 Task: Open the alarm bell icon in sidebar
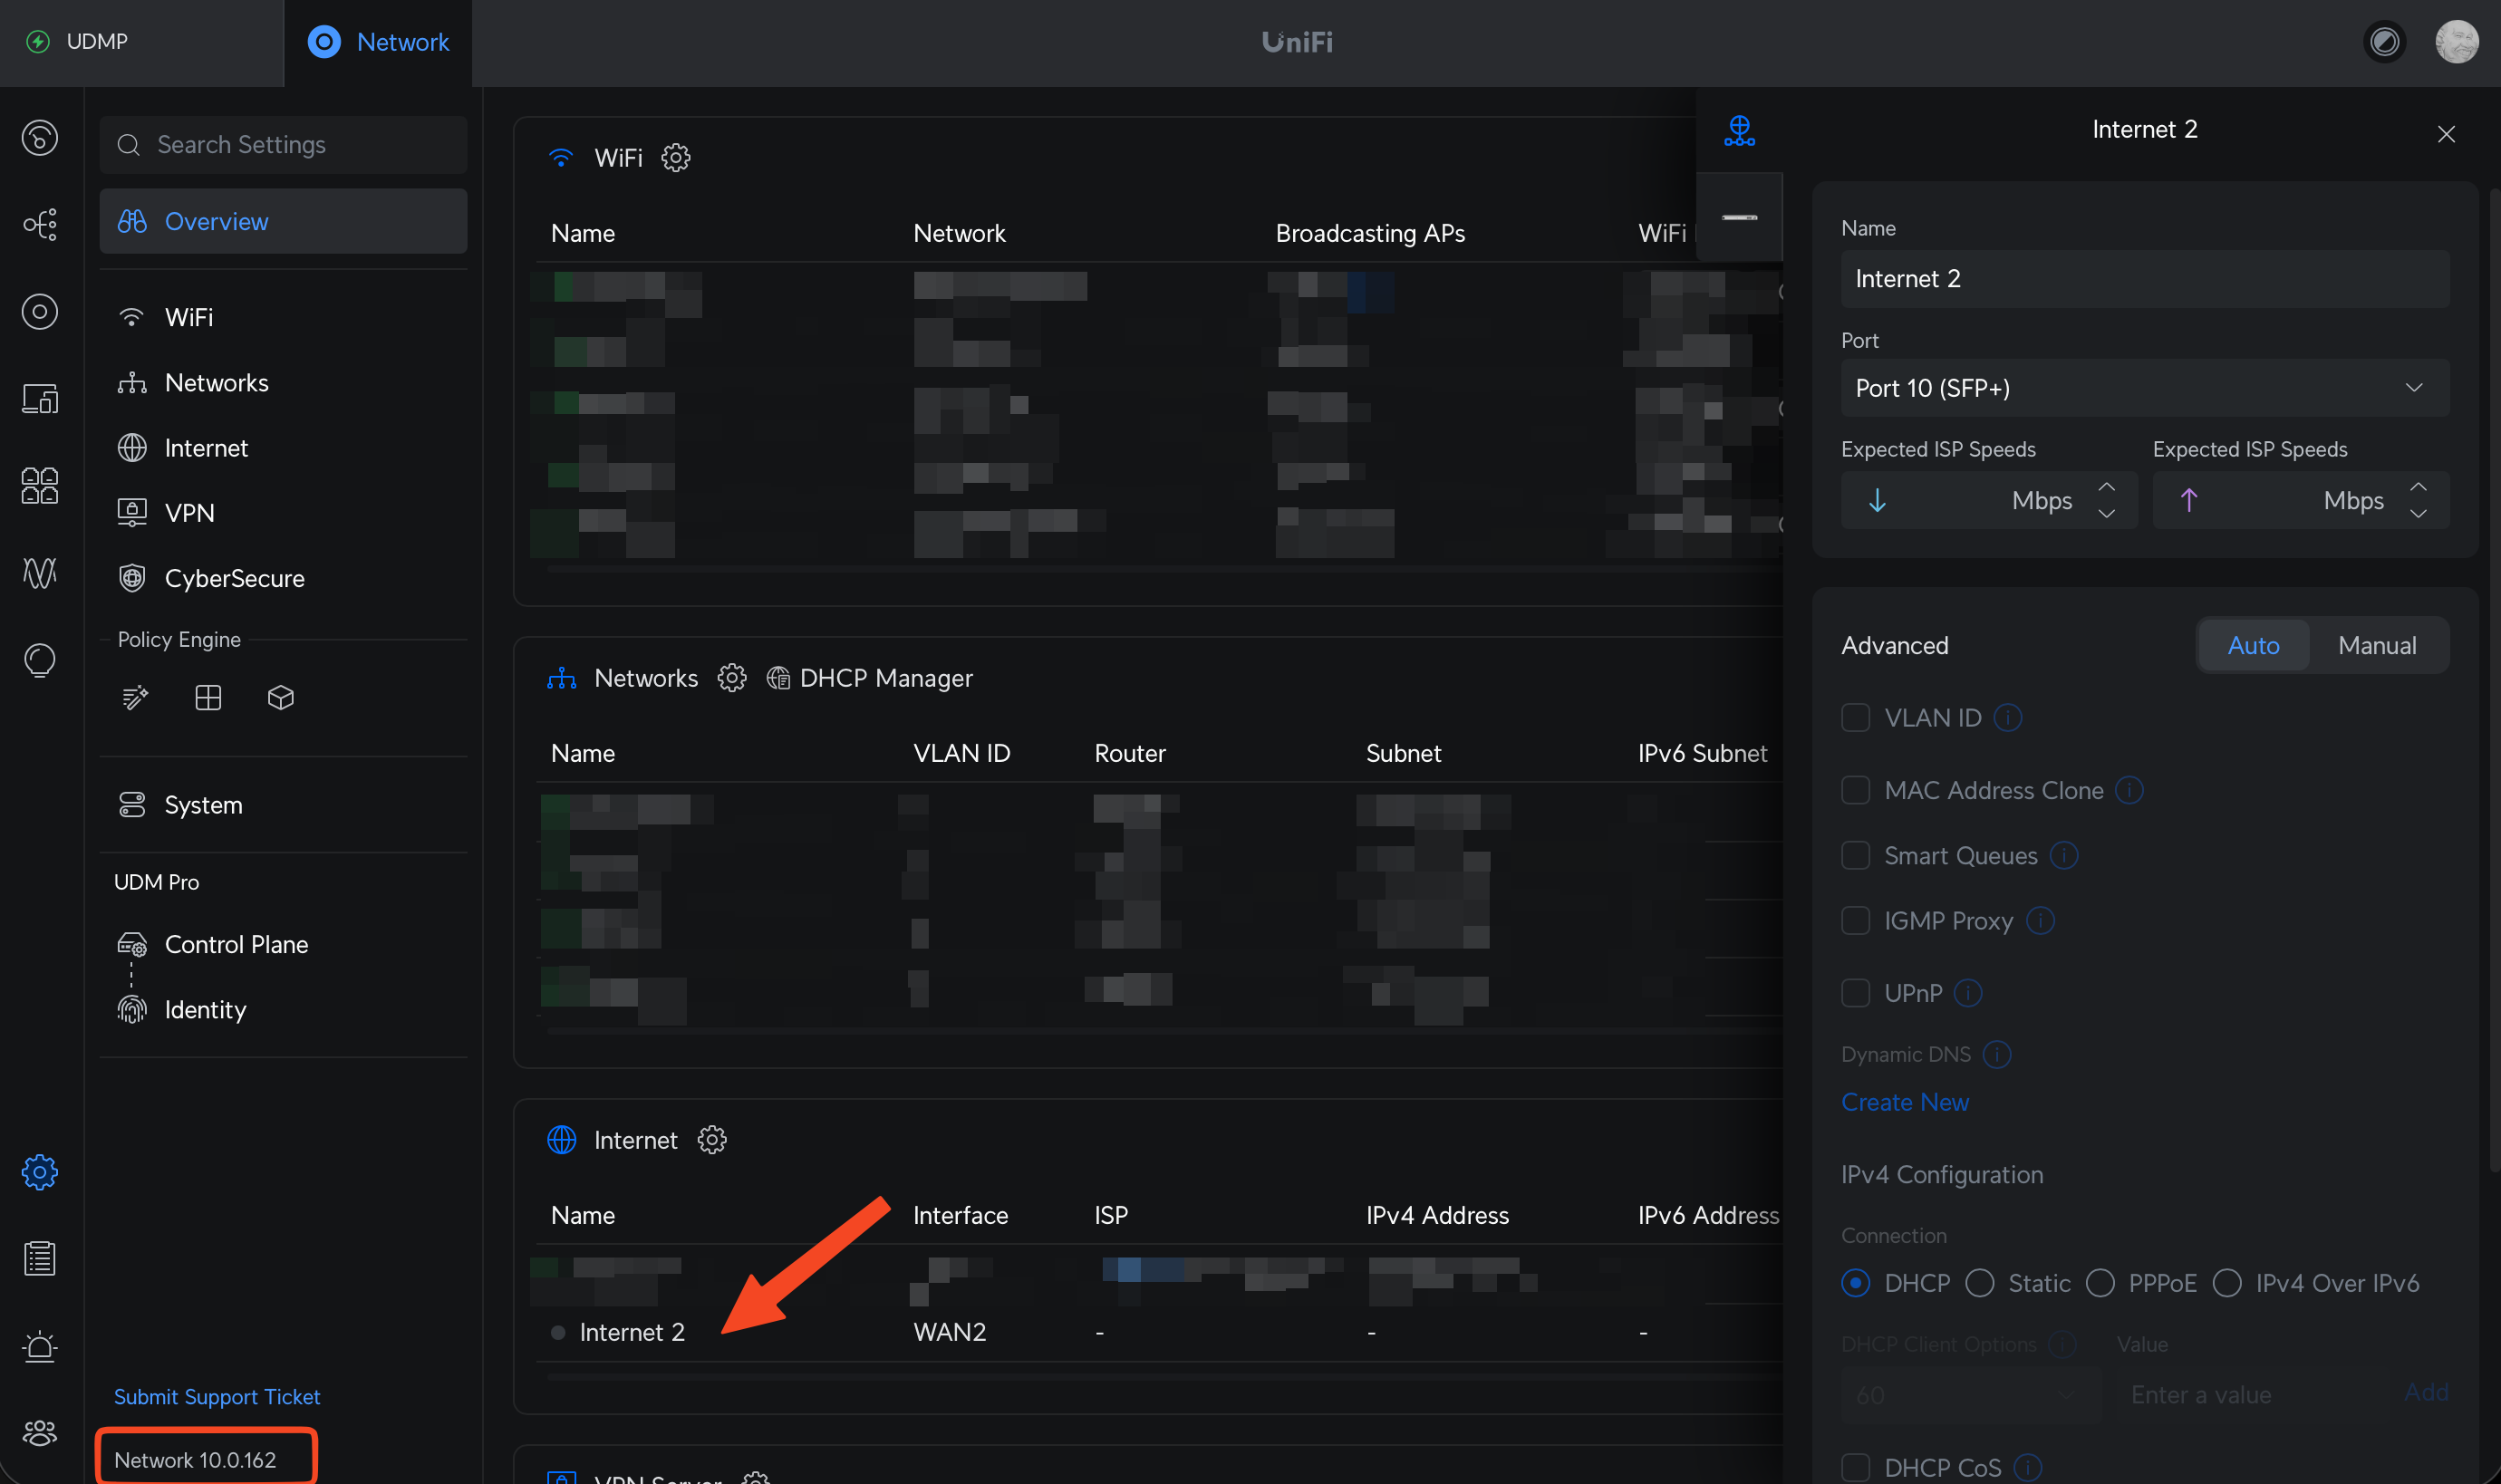click(x=40, y=1346)
